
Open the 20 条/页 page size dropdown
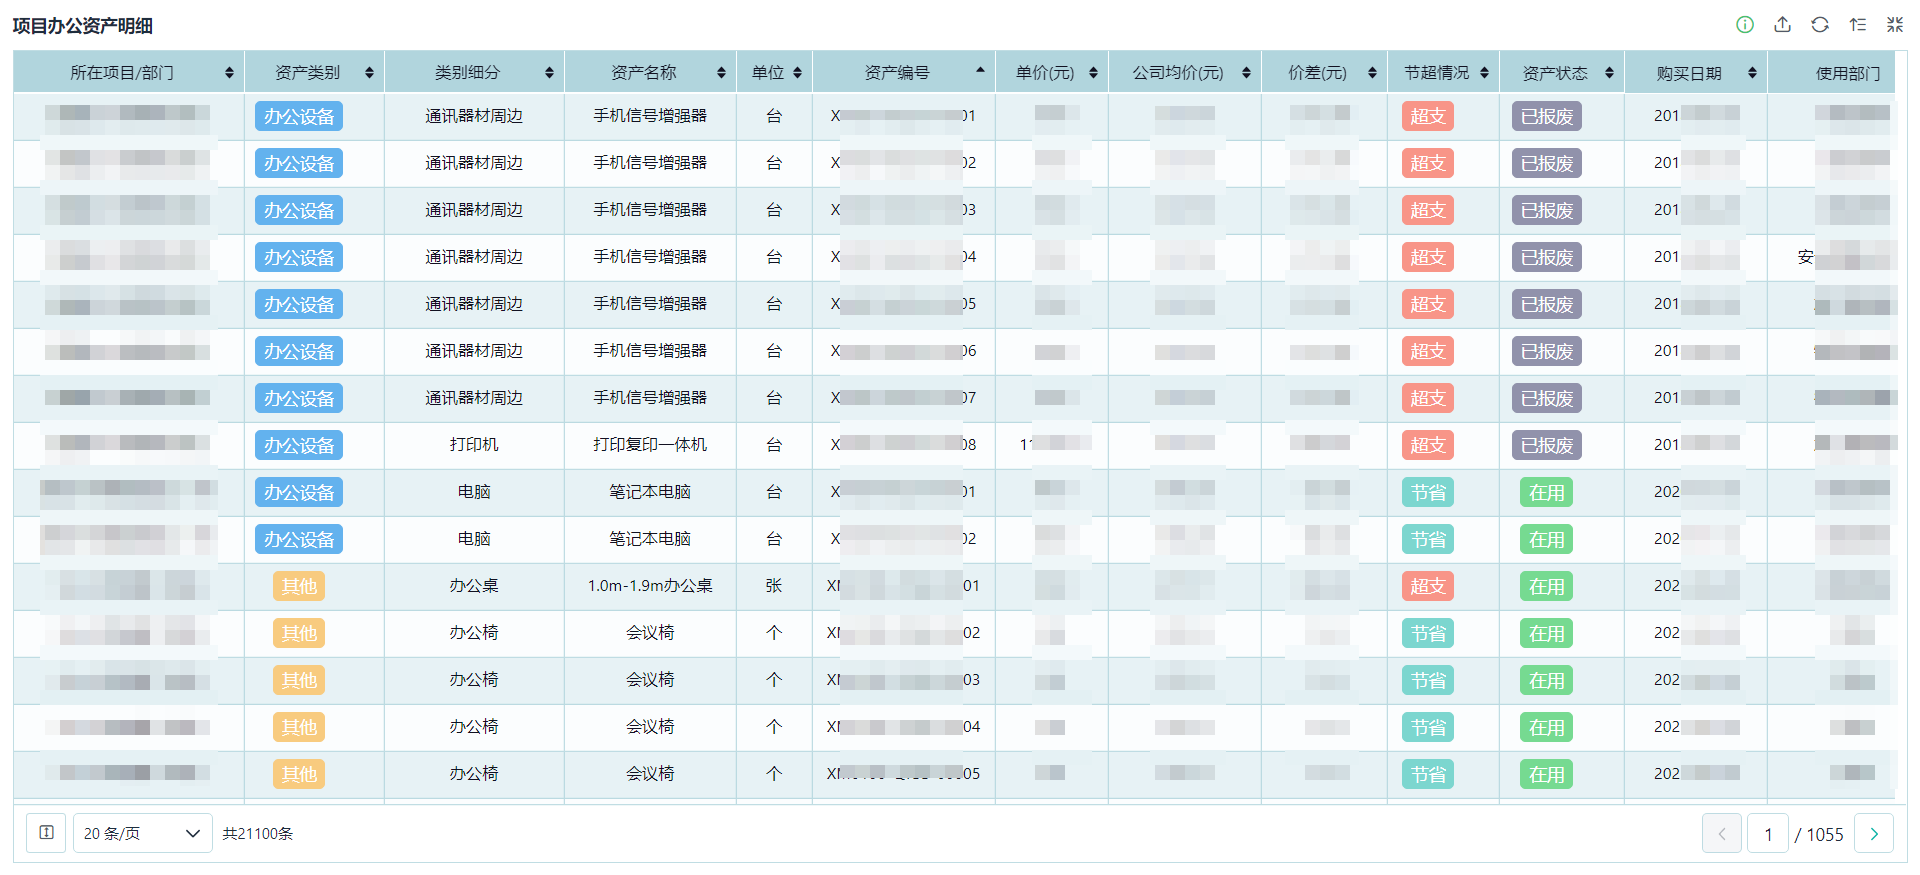coord(142,833)
